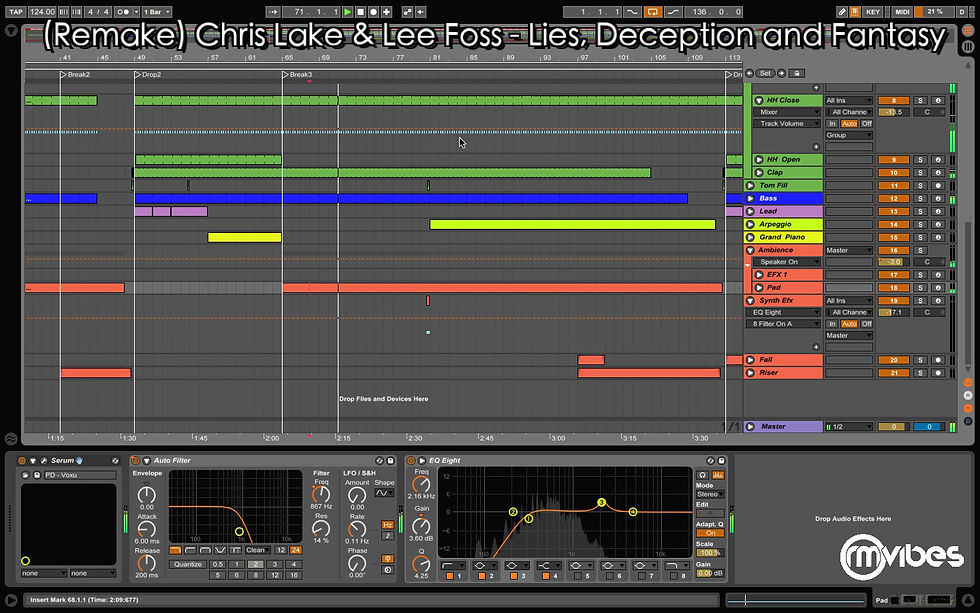Click EQ Eight Gain knob
The height and width of the screenshot is (613, 980).
[421, 526]
